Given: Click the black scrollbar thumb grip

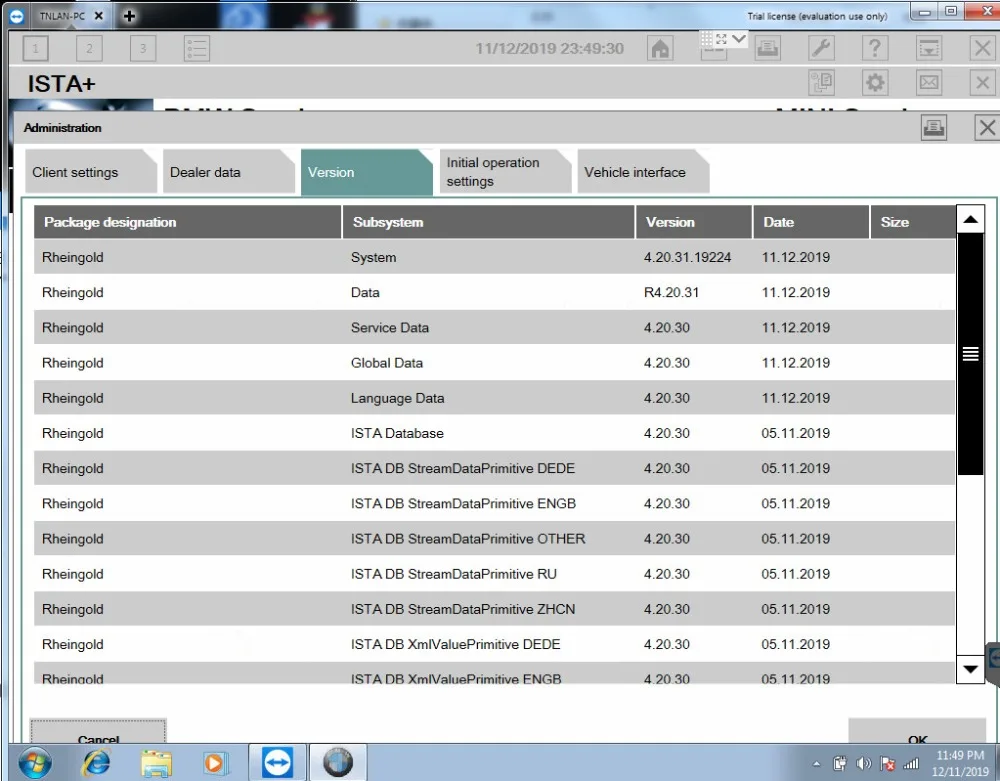Looking at the screenshot, I should (x=971, y=354).
